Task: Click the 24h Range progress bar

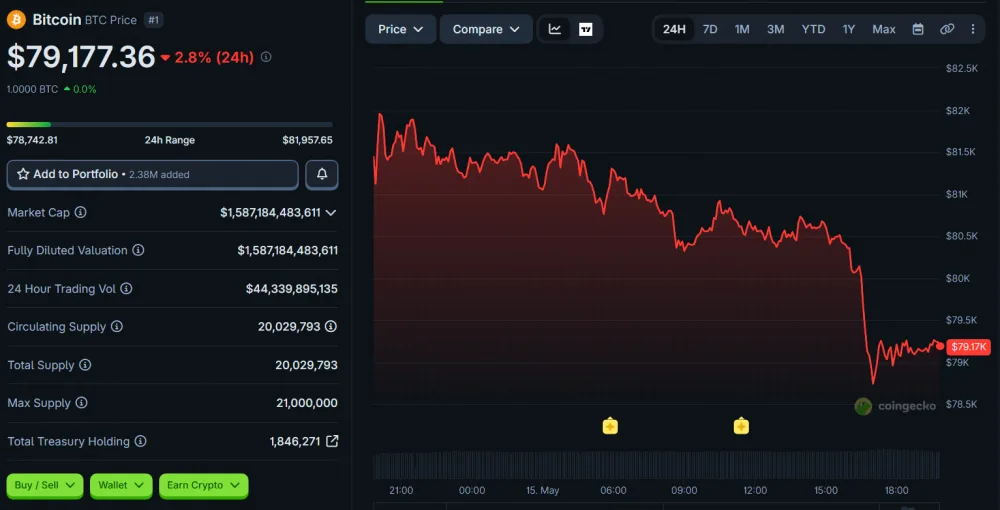Action: [170, 124]
